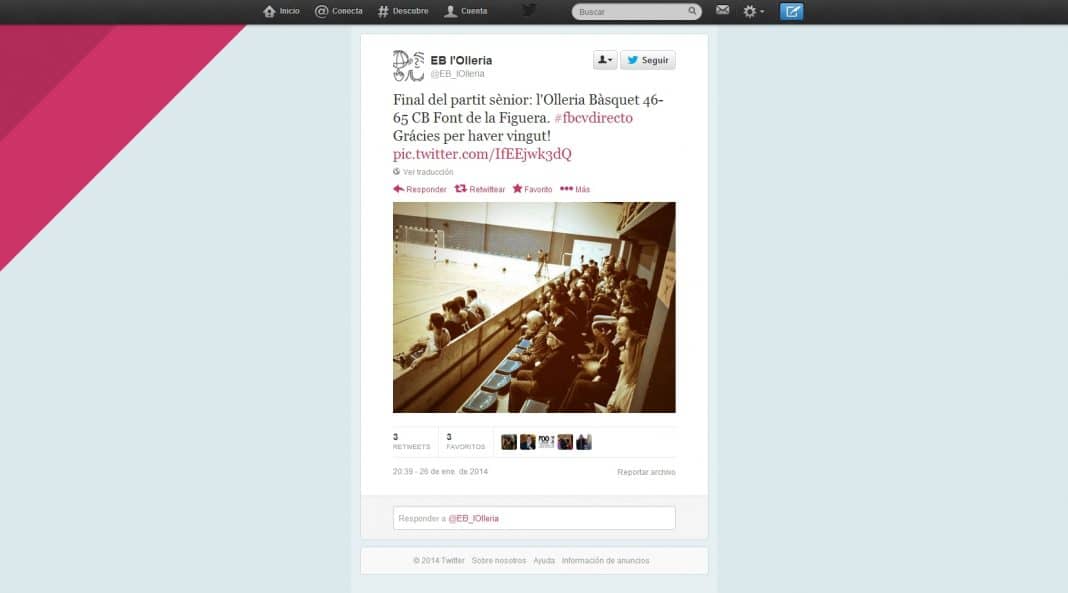
Task: Open the #fbcvdirecto hashtag link
Action: [593, 118]
